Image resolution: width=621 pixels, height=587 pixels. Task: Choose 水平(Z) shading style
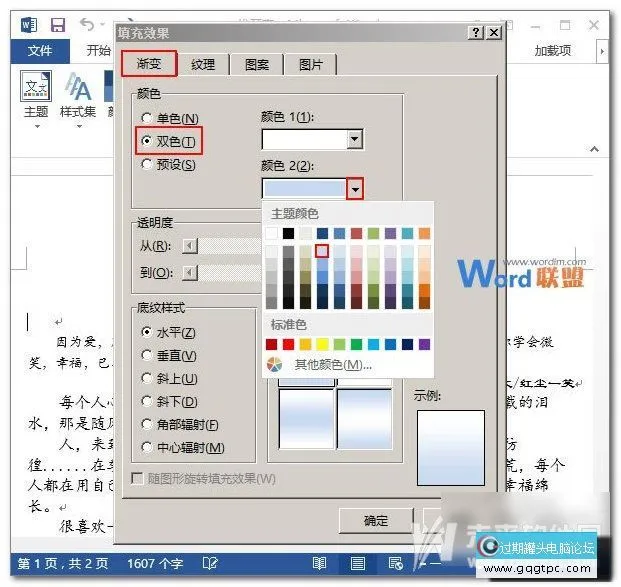click(x=168, y=332)
